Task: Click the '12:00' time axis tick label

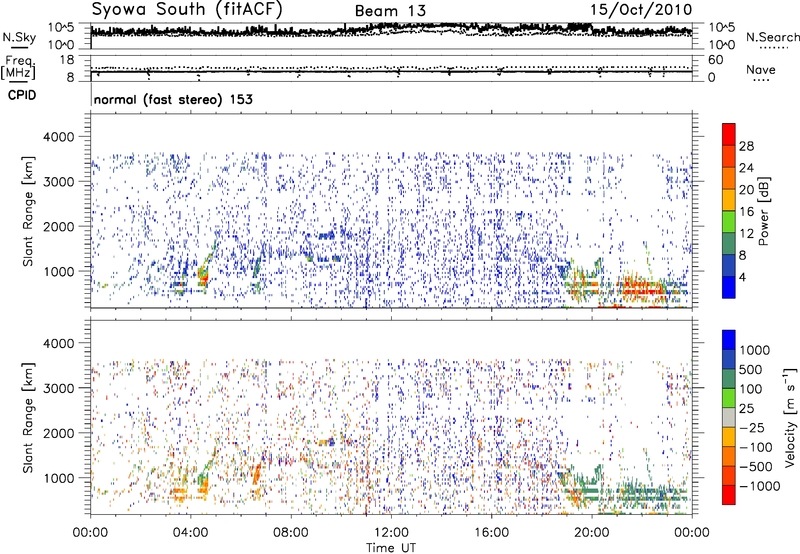Action: [391, 533]
